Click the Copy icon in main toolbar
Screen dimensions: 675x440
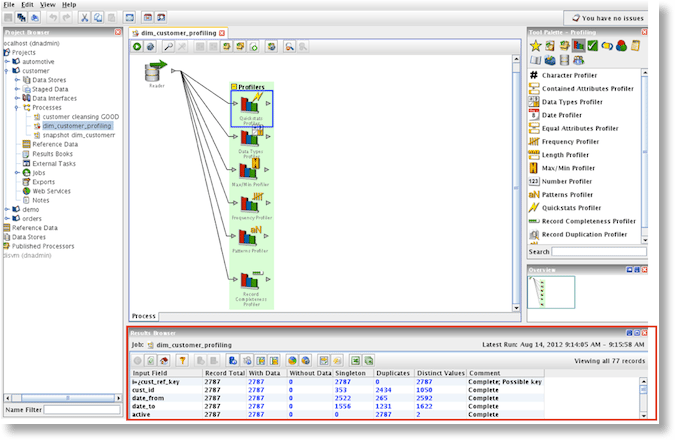coord(98,18)
